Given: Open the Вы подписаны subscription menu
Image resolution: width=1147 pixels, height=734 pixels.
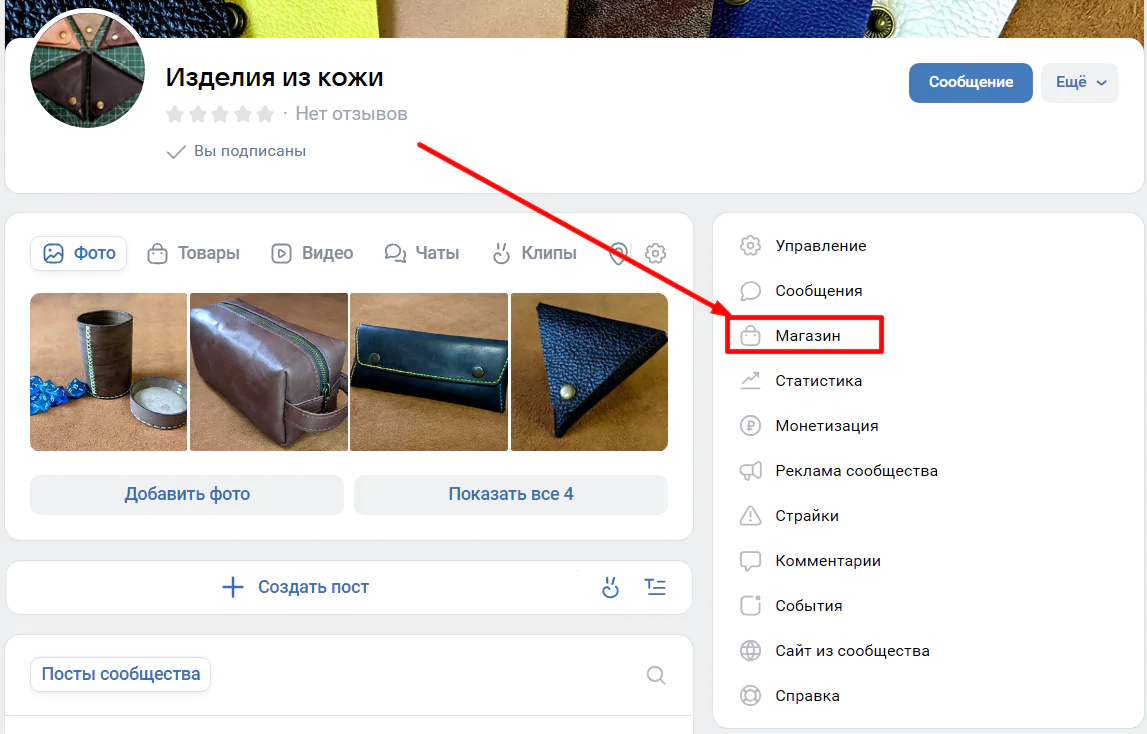Looking at the screenshot, I should coord(236,151).
